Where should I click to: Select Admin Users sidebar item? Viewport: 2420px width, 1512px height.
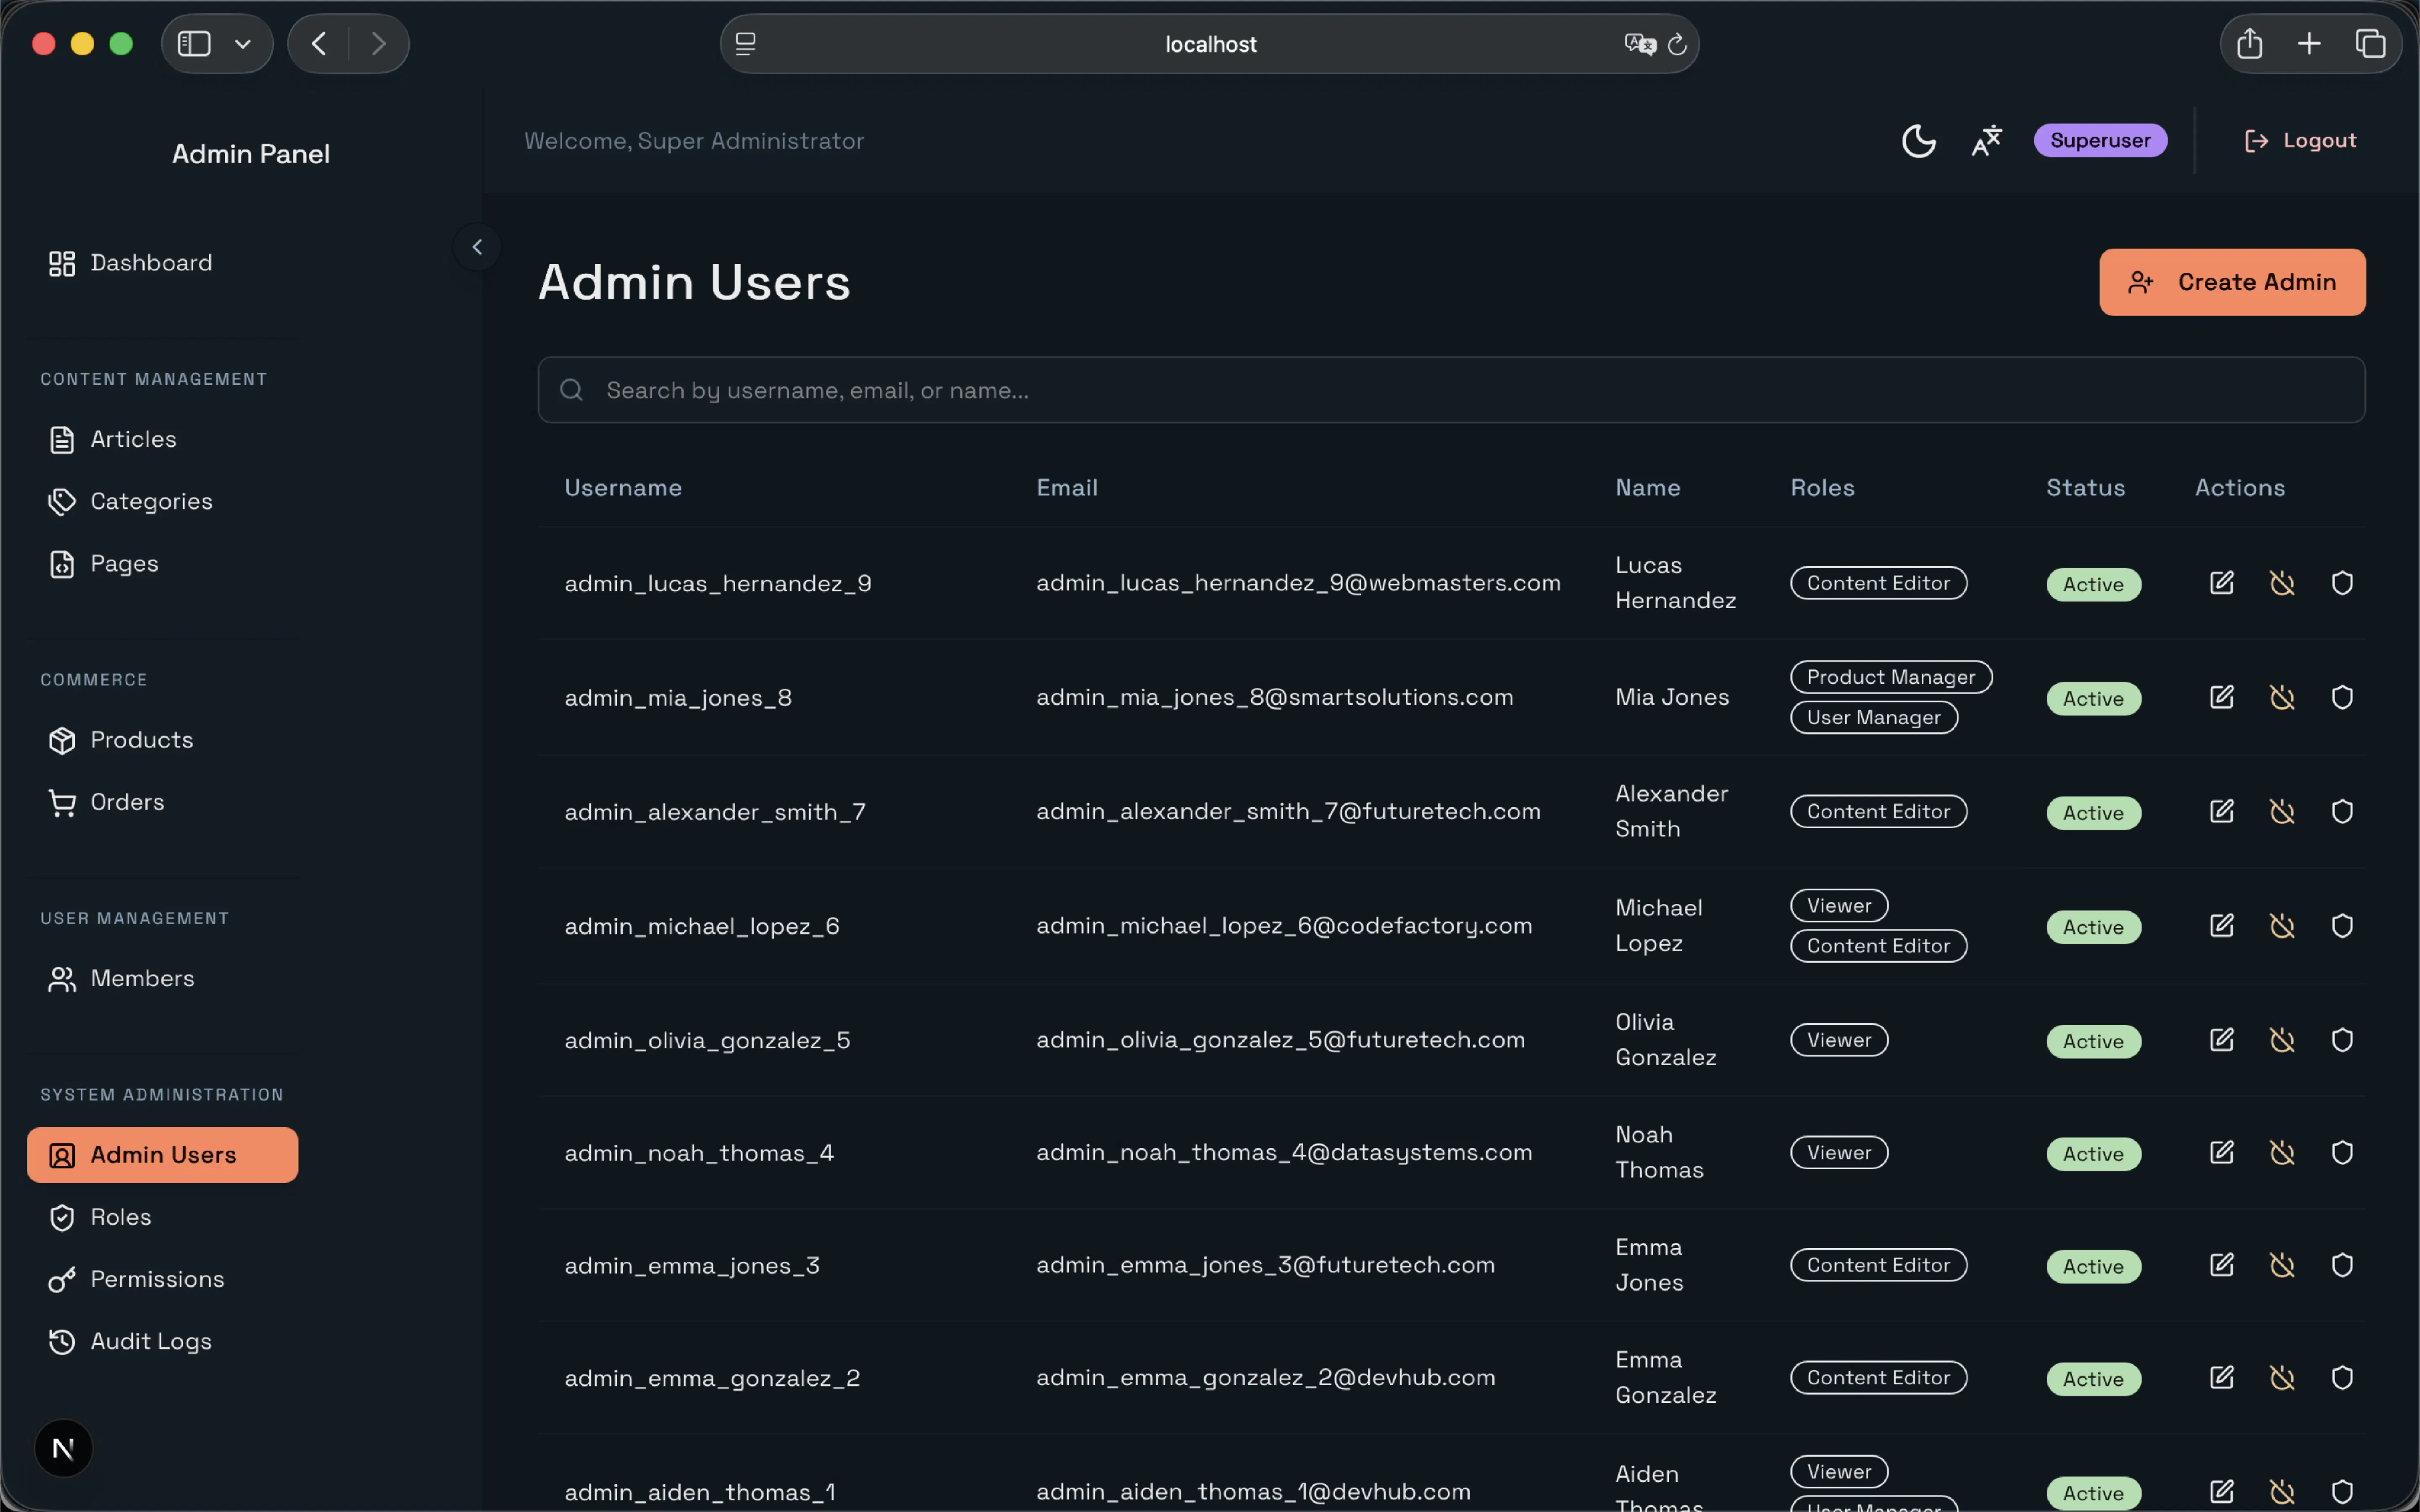click(x=162, y=1155)
